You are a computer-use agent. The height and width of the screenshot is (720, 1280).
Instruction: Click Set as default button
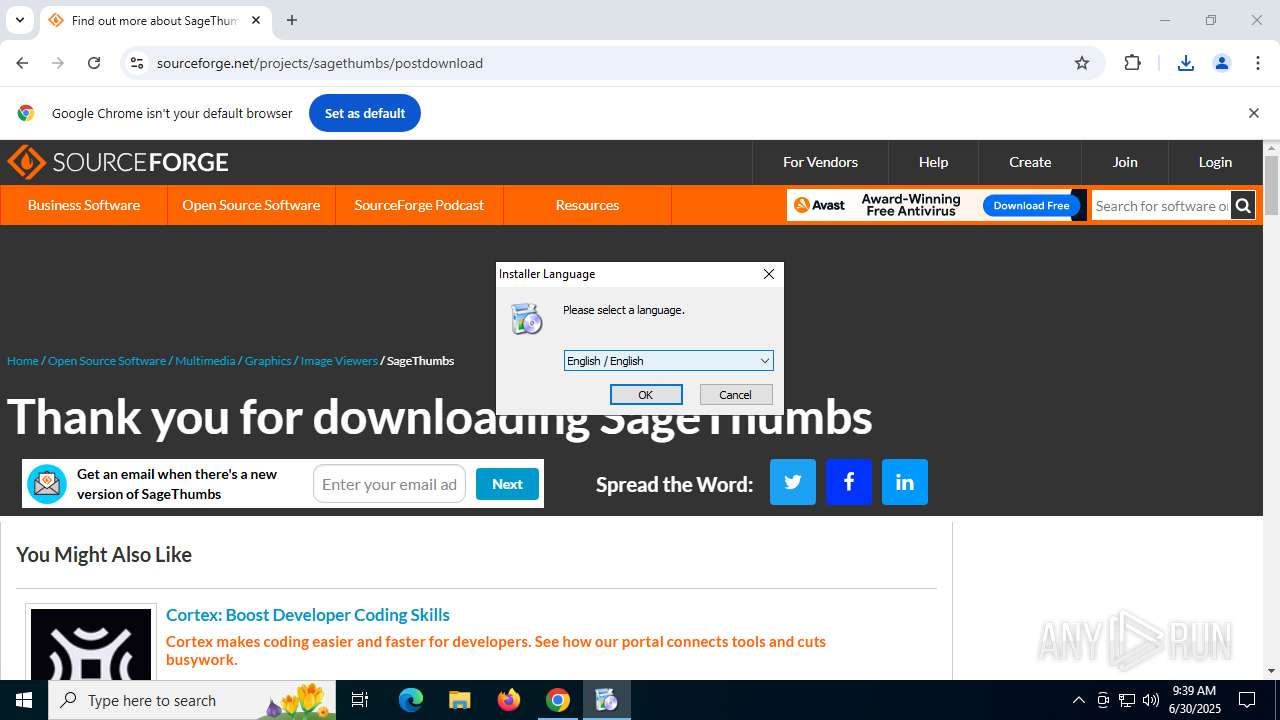(x=365, y=113)
